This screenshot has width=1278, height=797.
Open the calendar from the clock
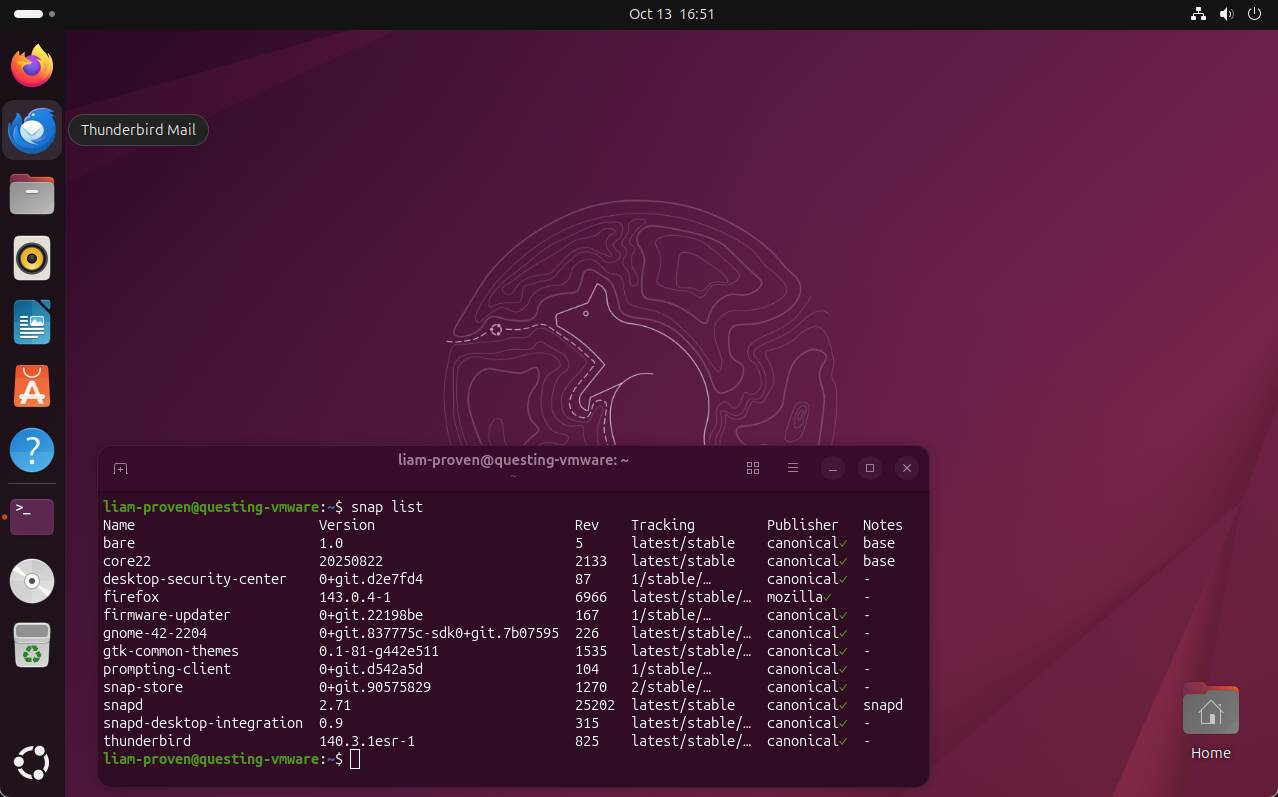click(671, 14)
